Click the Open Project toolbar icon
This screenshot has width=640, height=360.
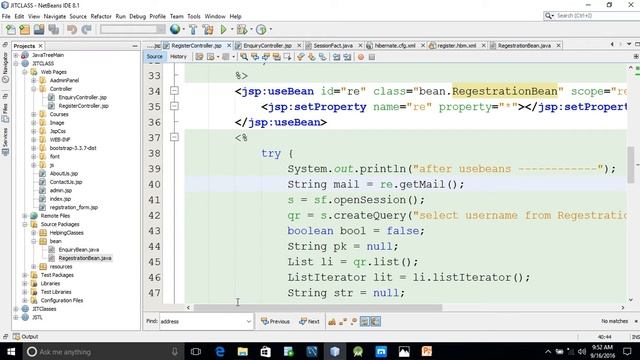[39, 29]
